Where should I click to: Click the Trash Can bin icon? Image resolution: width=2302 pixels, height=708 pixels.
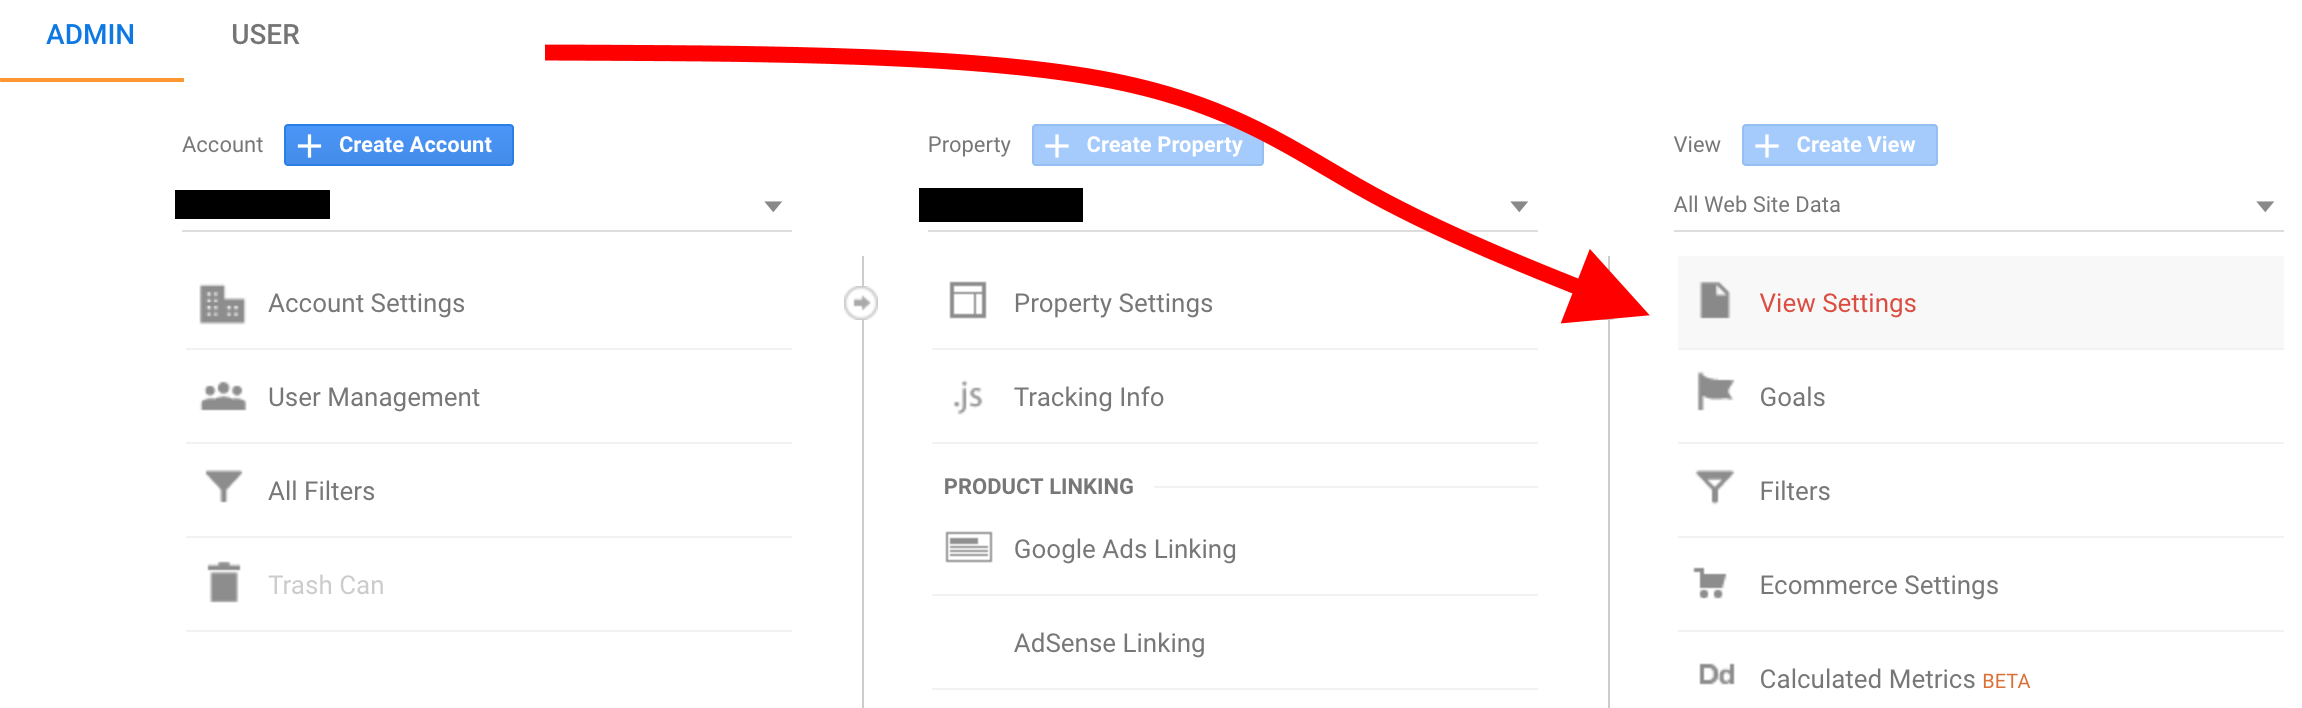point(224,582)
